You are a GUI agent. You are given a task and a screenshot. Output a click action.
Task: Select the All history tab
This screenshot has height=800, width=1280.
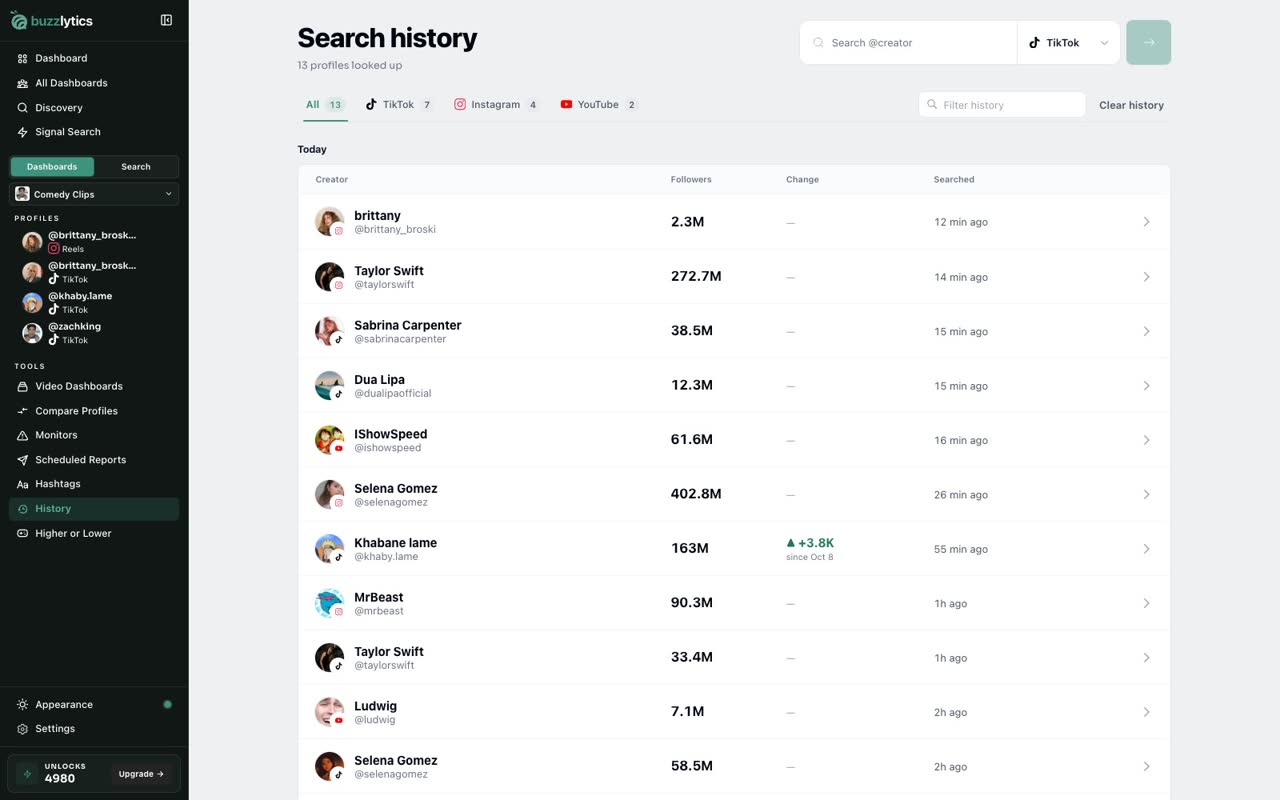pyautogui.click(x=325, y=105)
